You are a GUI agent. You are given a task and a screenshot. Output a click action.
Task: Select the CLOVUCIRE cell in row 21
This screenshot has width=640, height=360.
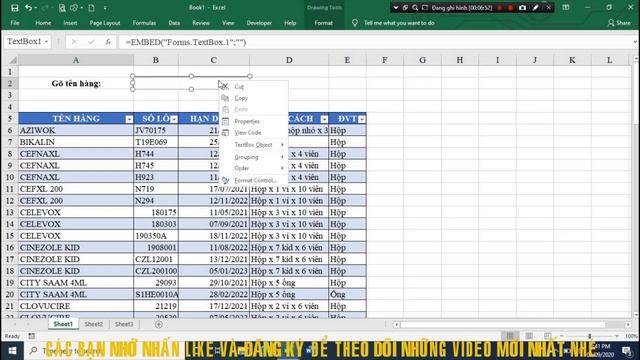[76, 306]
